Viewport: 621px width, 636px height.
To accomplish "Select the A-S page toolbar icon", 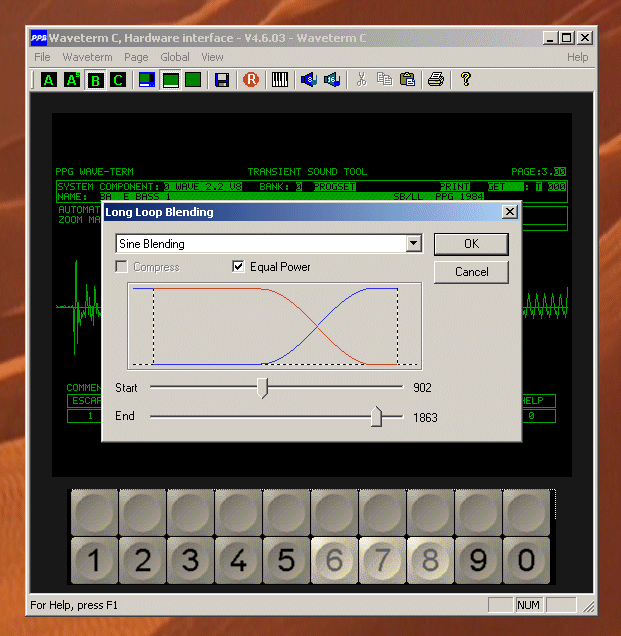I will (x=72, y=80).
